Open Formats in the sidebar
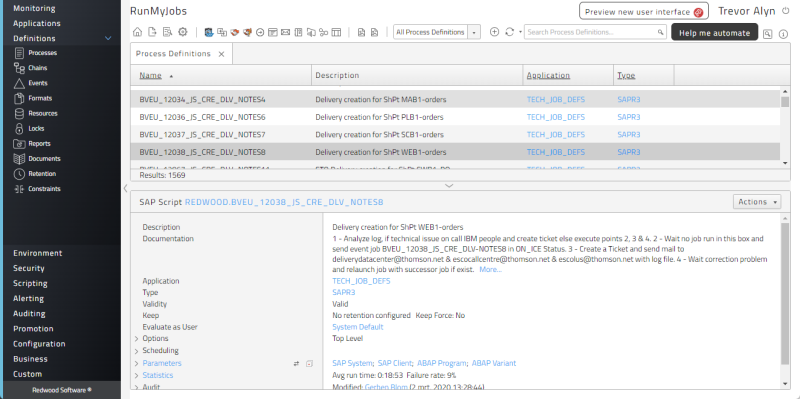Screen dimensions: 800x399 coord(40,98)
